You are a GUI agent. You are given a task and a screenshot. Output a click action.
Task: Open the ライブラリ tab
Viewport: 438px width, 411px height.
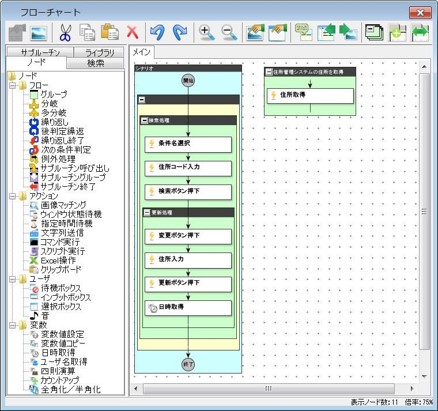coord(99,52)
